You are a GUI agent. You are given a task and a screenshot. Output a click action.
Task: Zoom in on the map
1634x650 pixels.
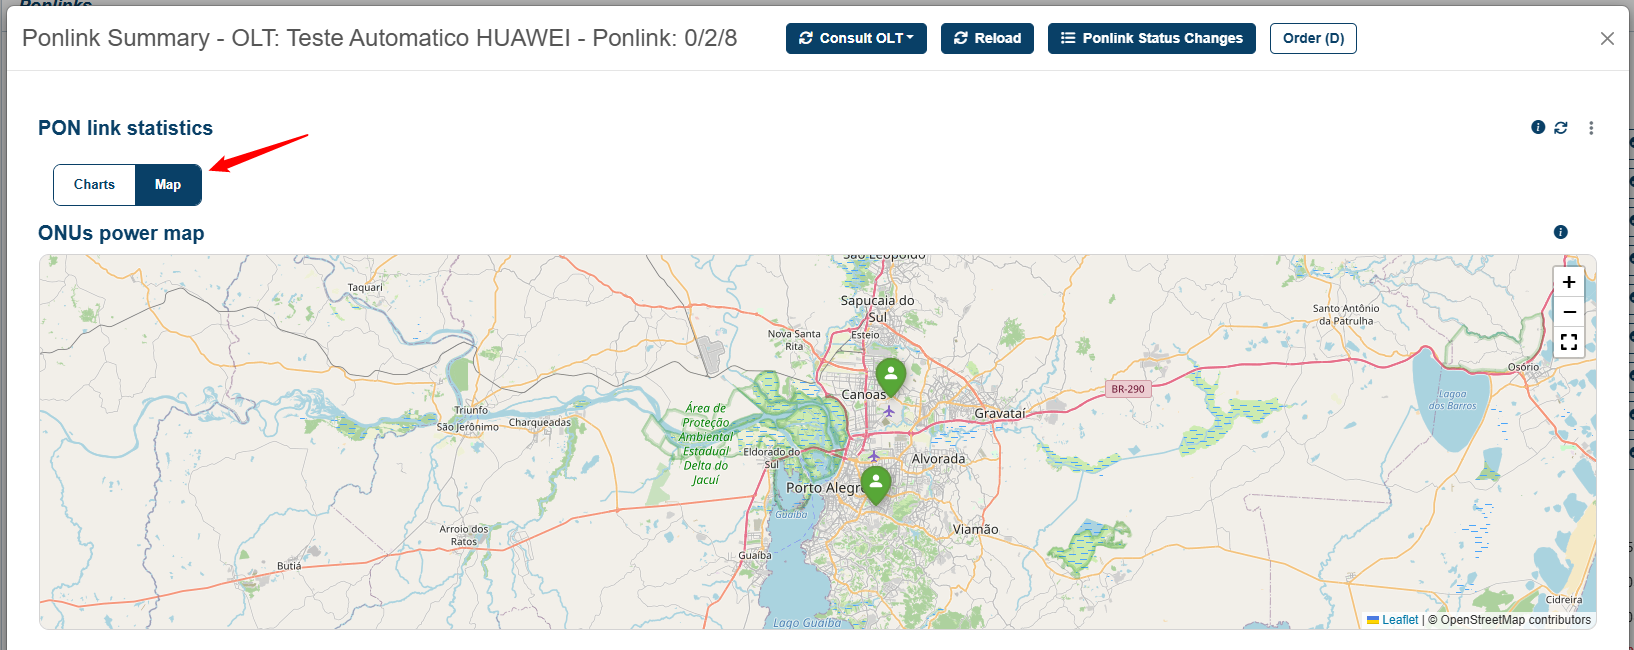(x=1569, y=282)
